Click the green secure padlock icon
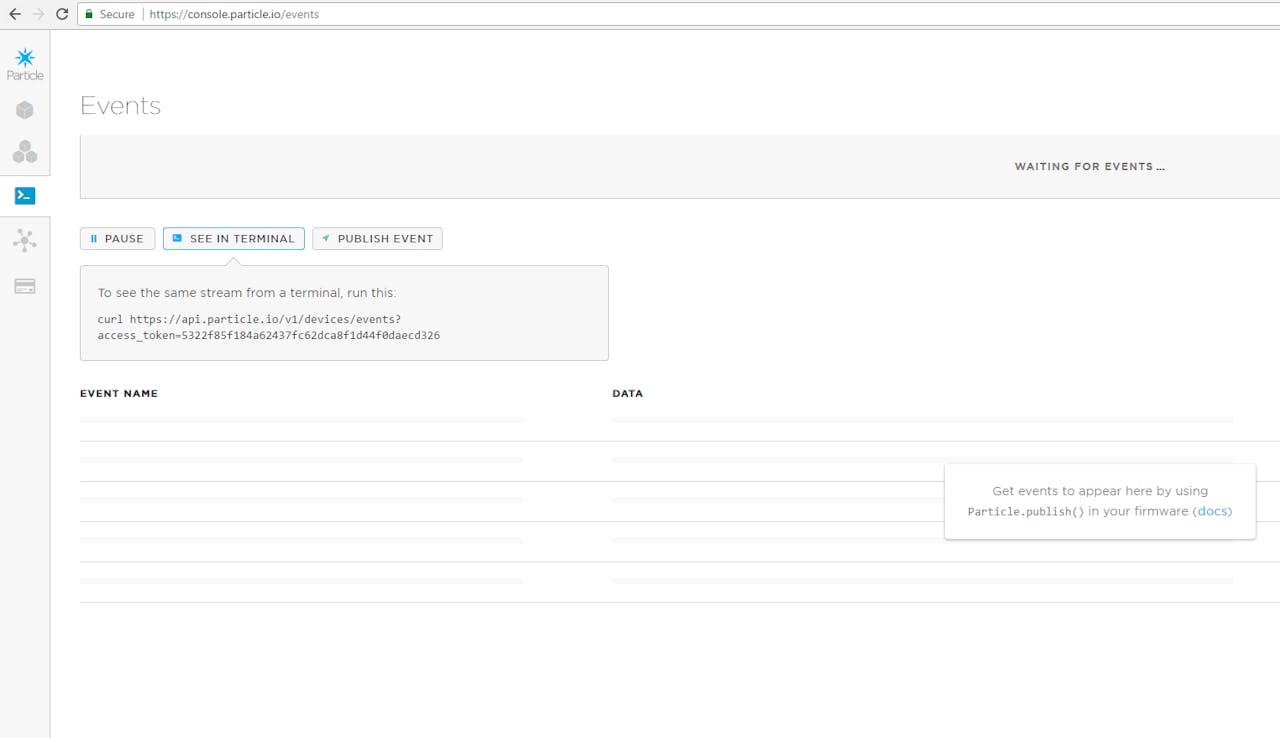1280x738 pixels. point(89,15)
